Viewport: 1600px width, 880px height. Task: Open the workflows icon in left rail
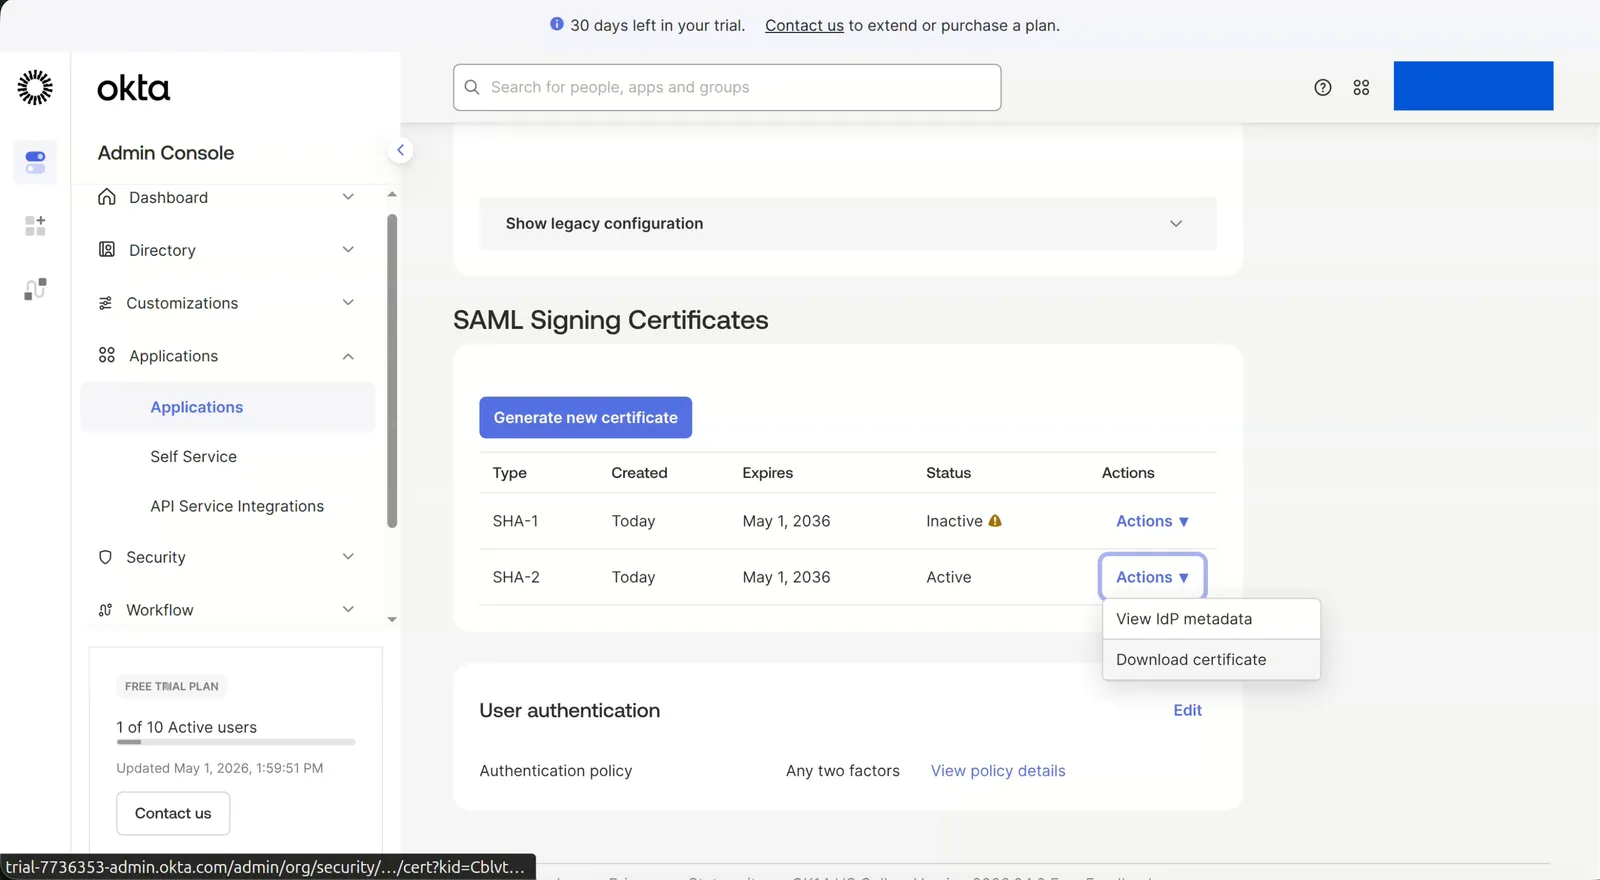35,289
